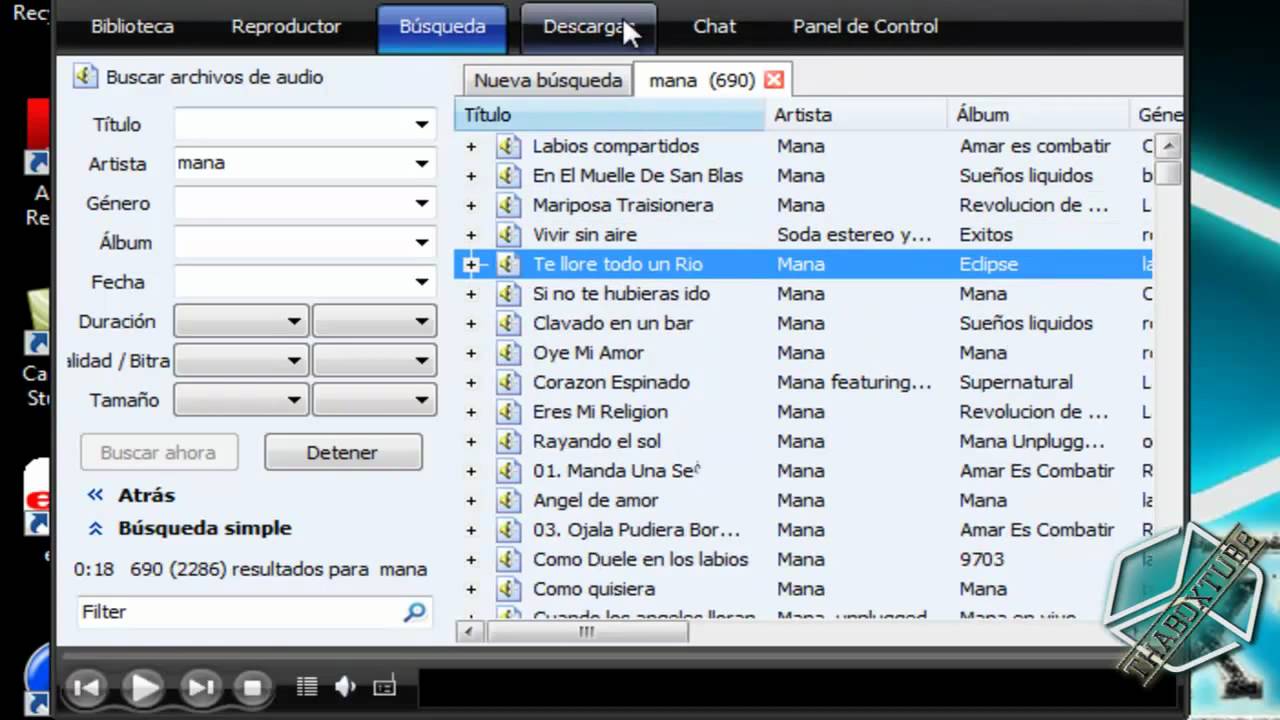Click the Detener button
Image resolution: width=1280 pixels, height=720 pixels.
tap(343, 452)
